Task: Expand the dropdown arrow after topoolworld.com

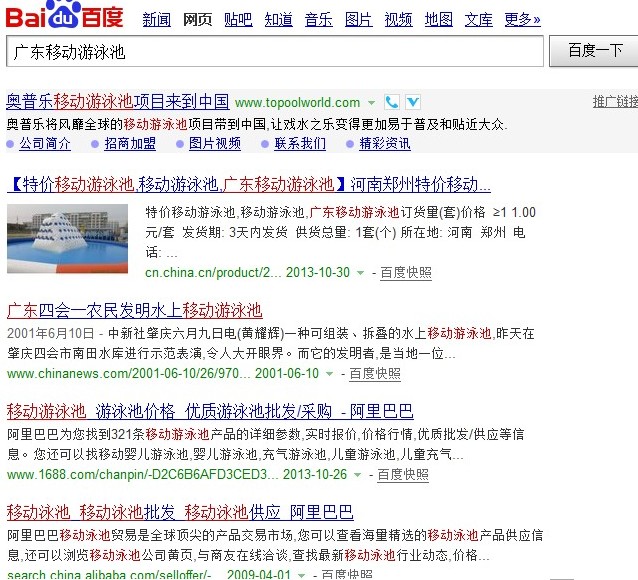Action: (x=372, y=103)
